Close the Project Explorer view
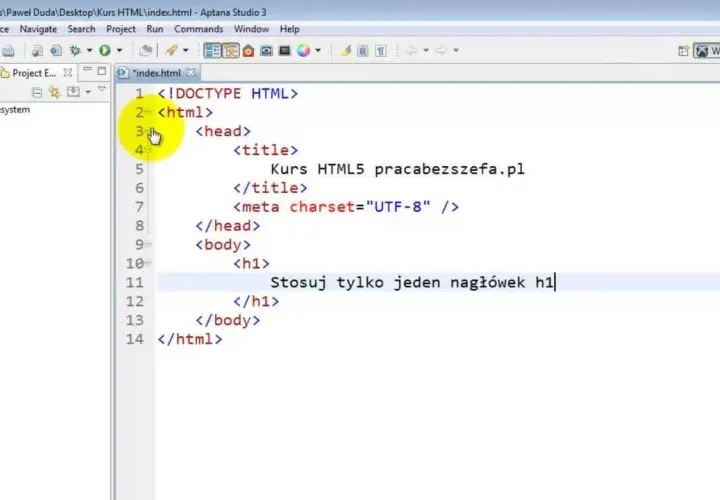The height and width of the screenshot is (500, 720). [x=68, y=73]
